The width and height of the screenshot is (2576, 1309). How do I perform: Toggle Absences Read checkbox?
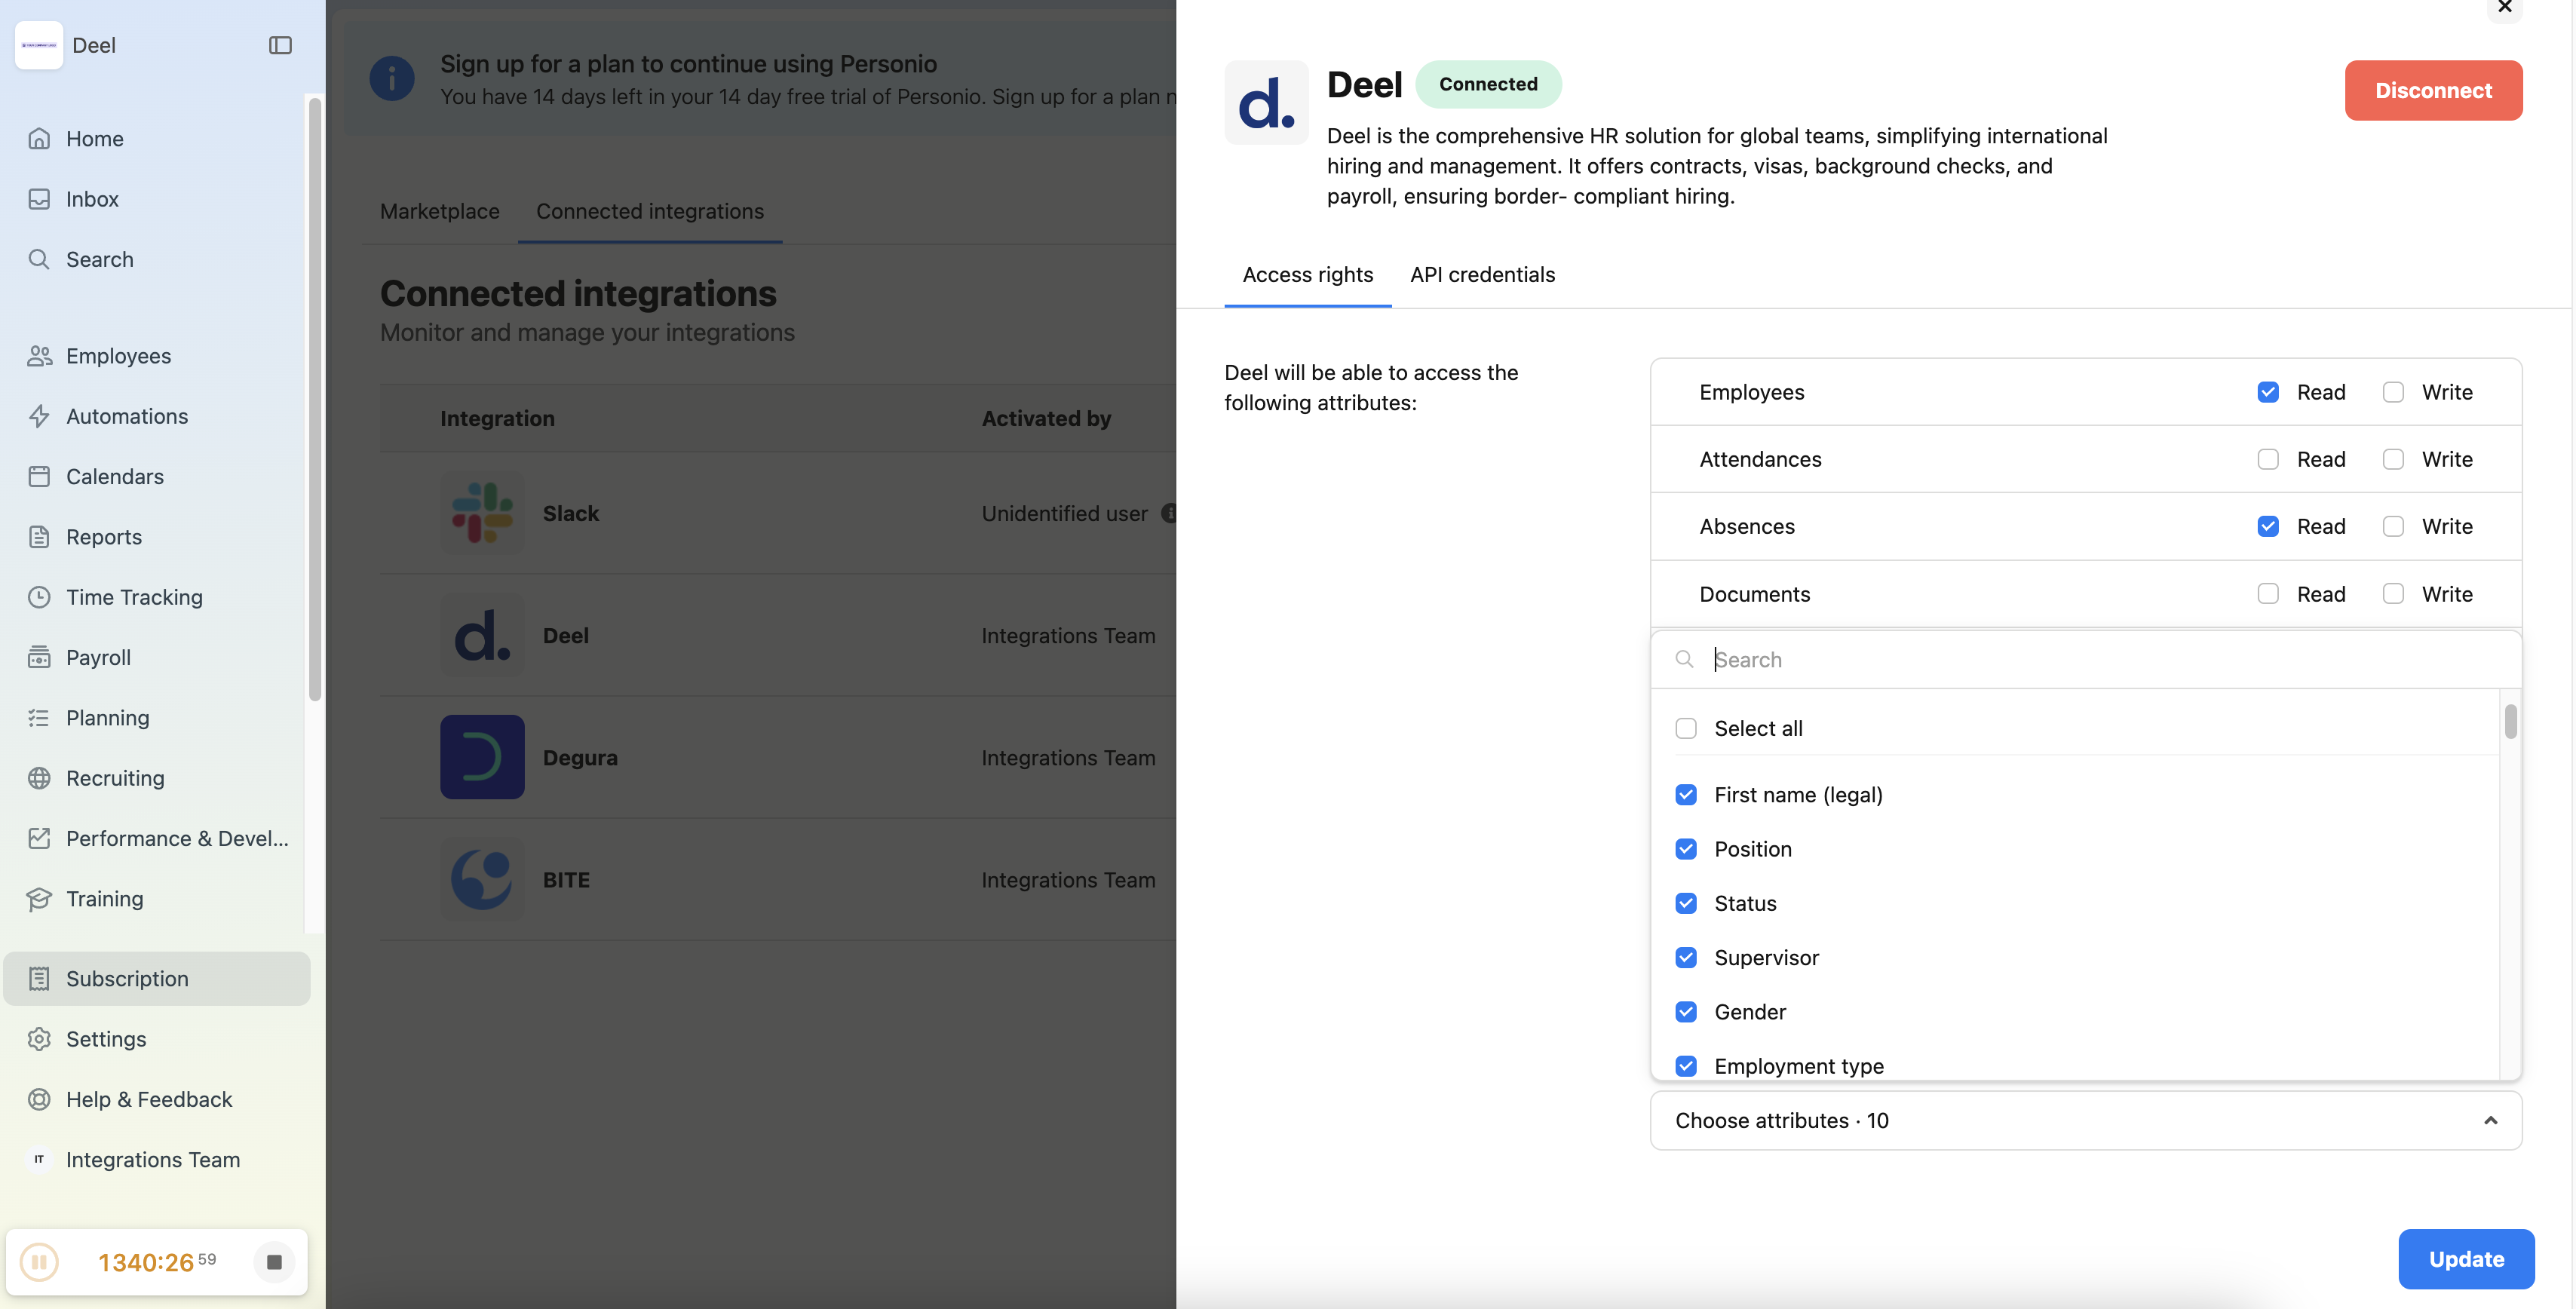coord(2267,526)
